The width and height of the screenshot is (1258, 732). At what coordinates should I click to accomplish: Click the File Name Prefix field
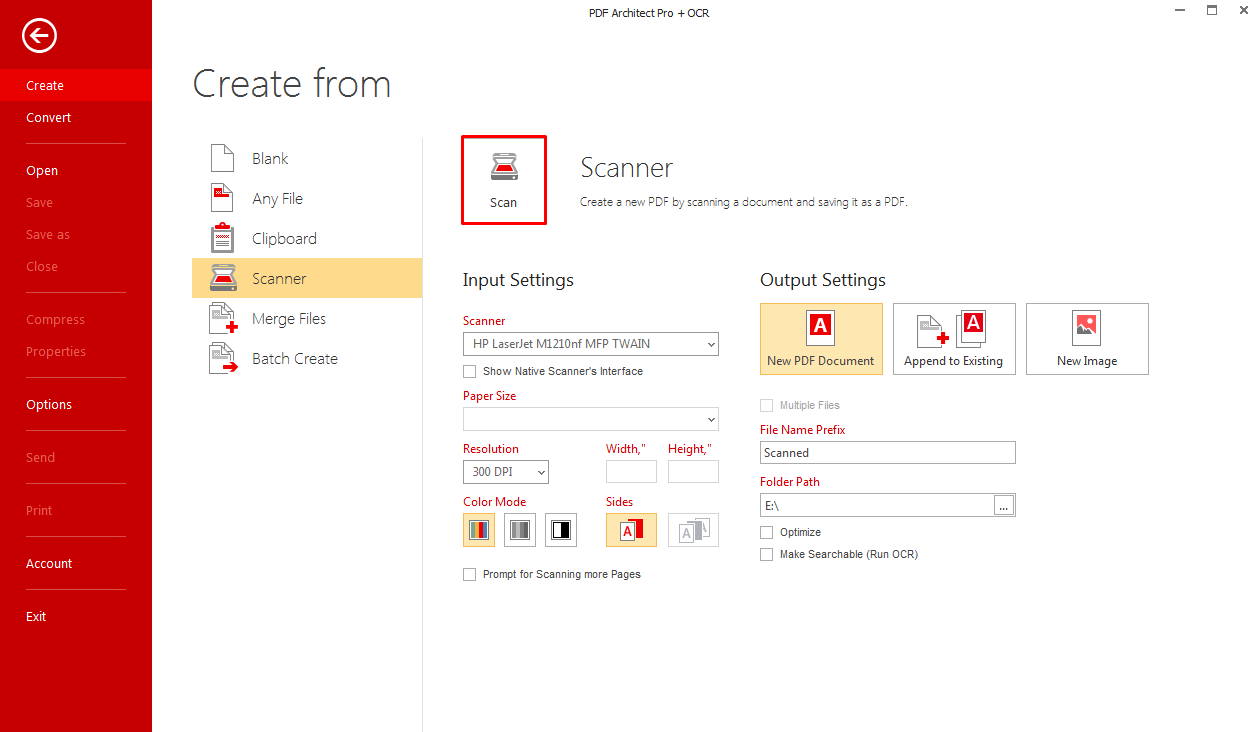coord(888,453)
